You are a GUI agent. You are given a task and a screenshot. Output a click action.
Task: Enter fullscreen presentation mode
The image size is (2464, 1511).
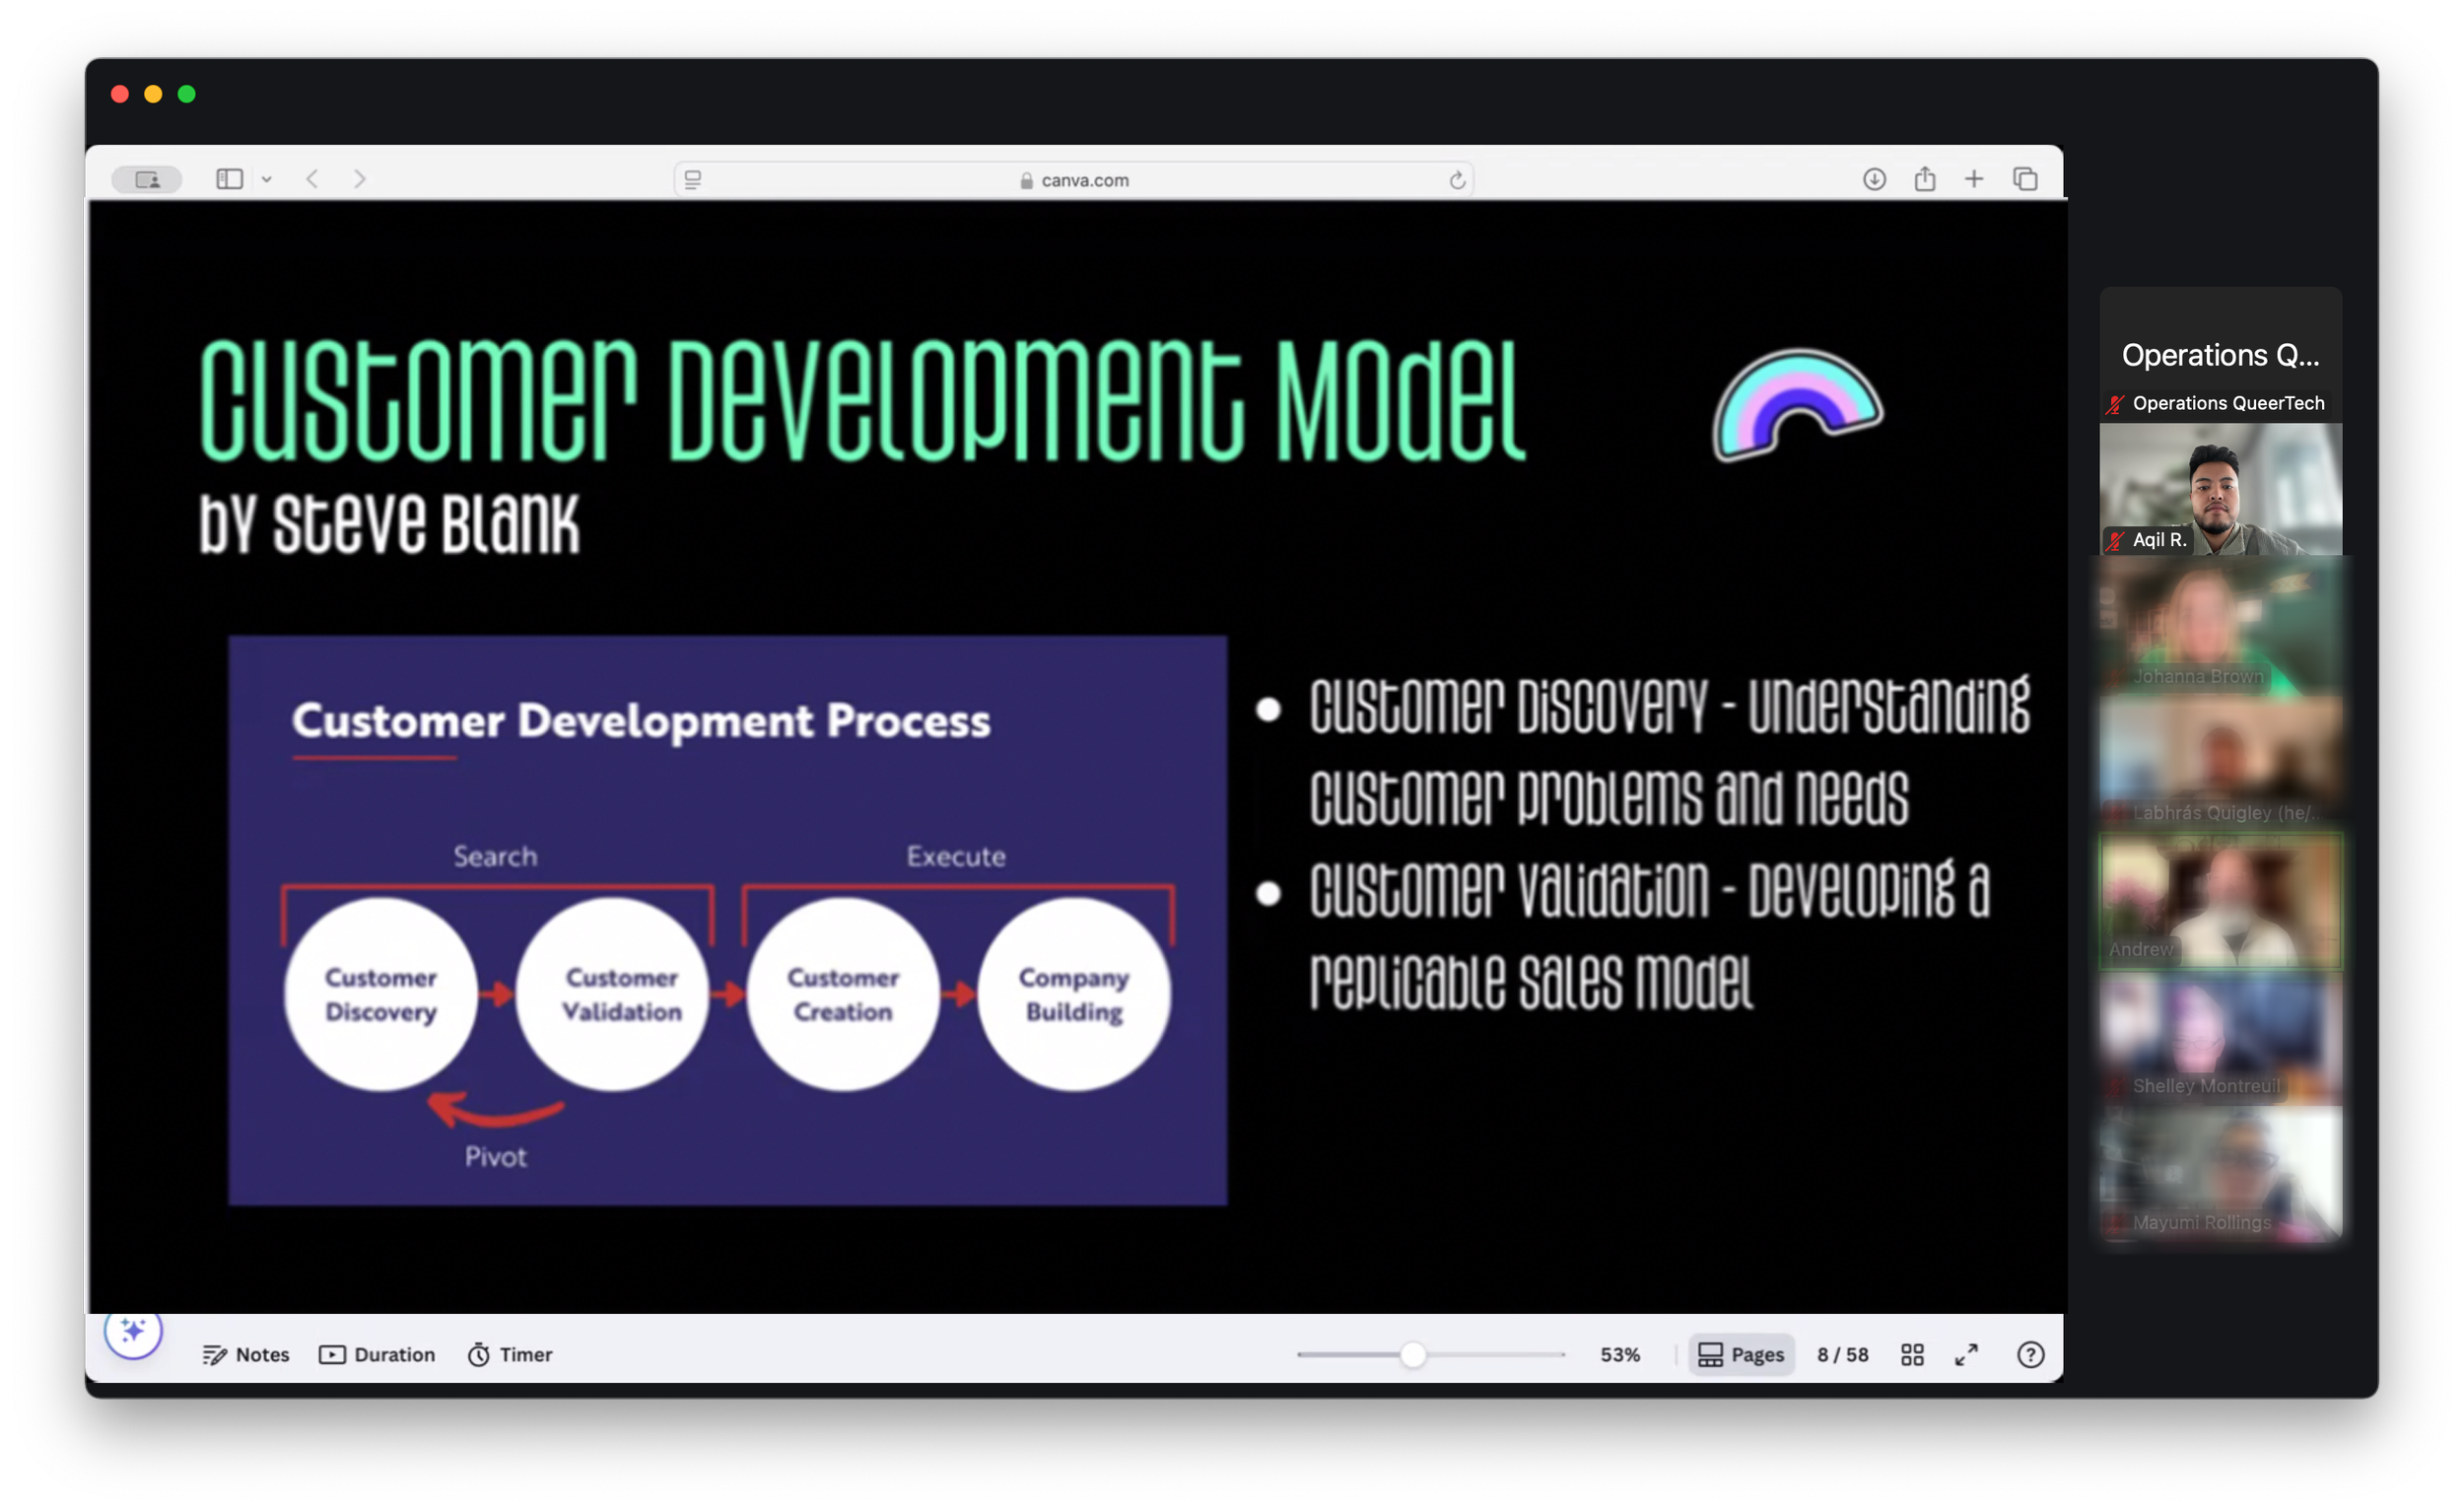[1966, 1354]
